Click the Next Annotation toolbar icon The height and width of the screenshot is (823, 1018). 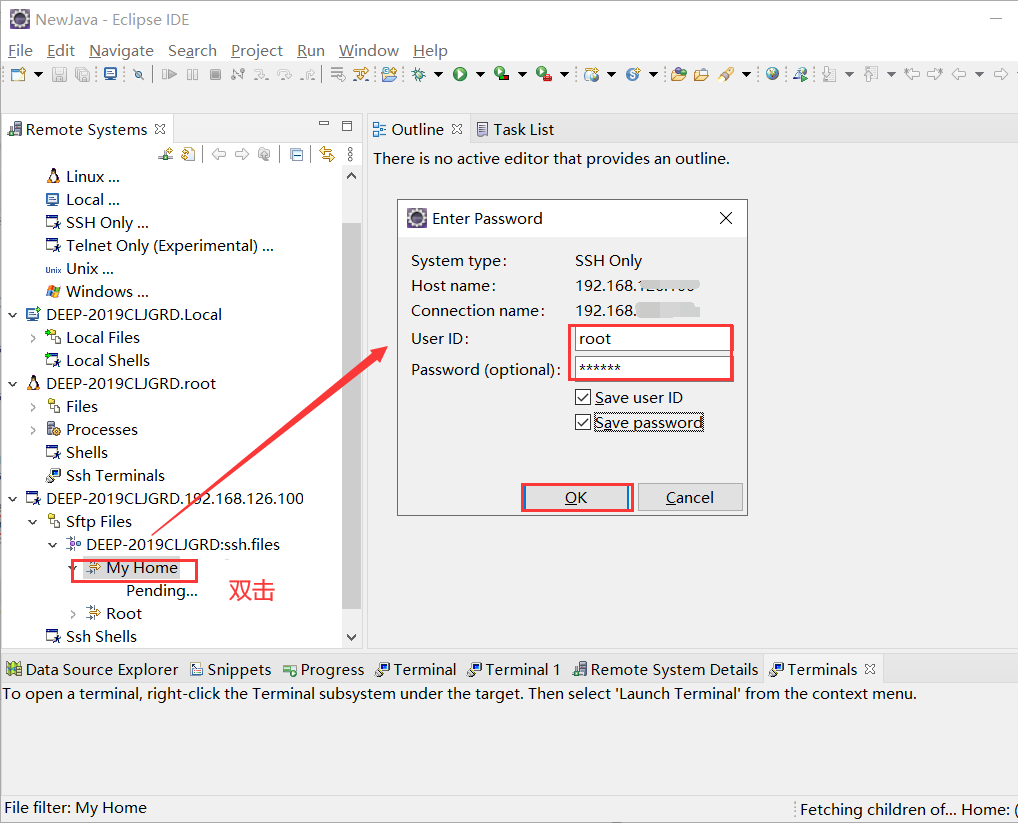click(829, 75)
